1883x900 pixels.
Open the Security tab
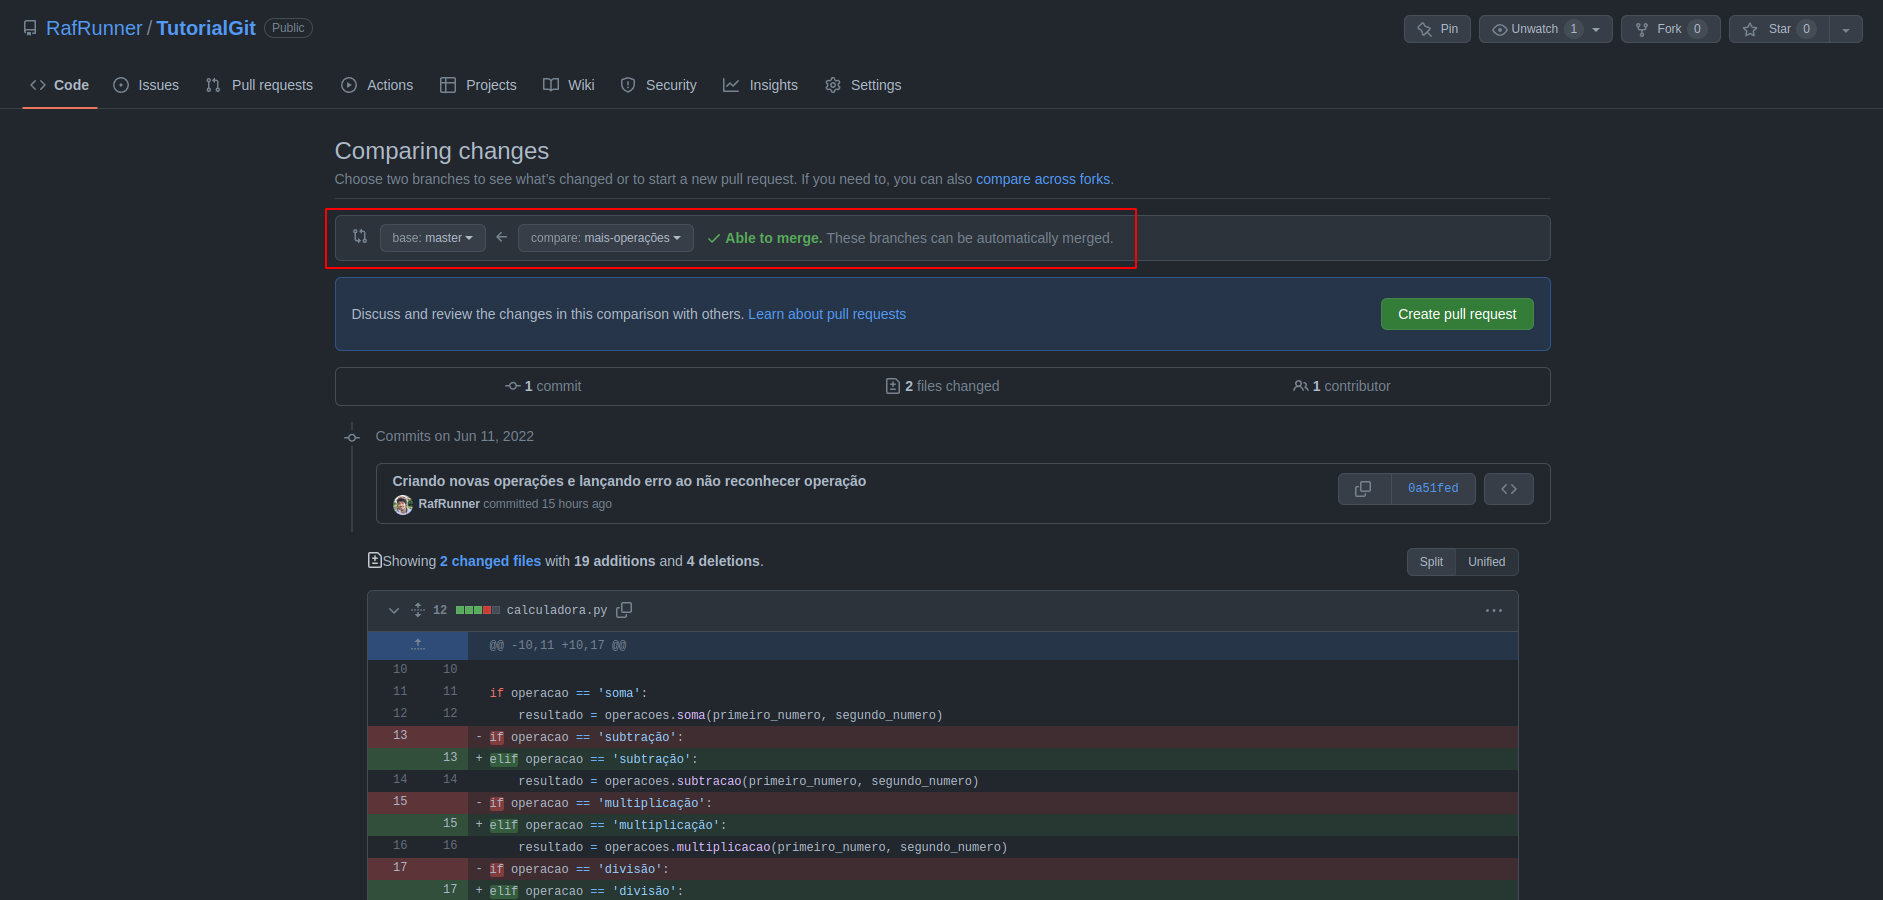coord(659,85)
